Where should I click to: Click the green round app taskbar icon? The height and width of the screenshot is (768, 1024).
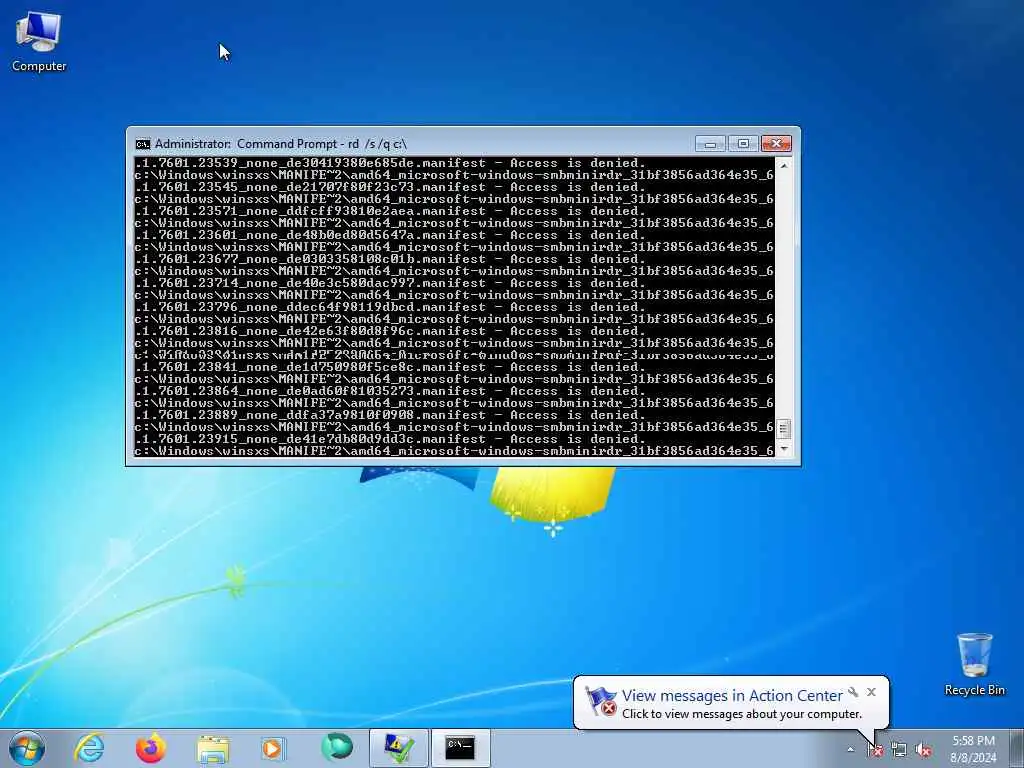coord(337,747)
